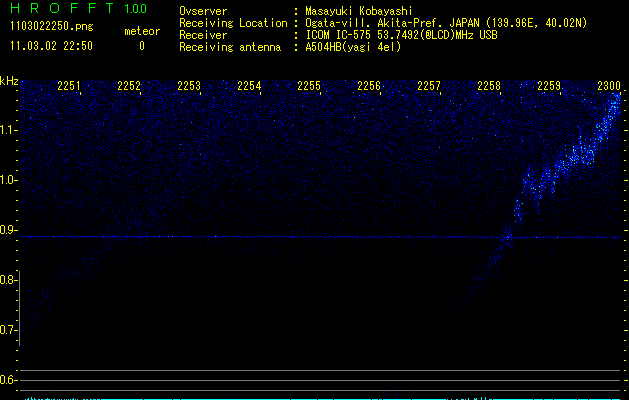The height and width of the screenshot is (400, 629).
Task: Click the 2252 time marker
Action: [x=129, y=86]
